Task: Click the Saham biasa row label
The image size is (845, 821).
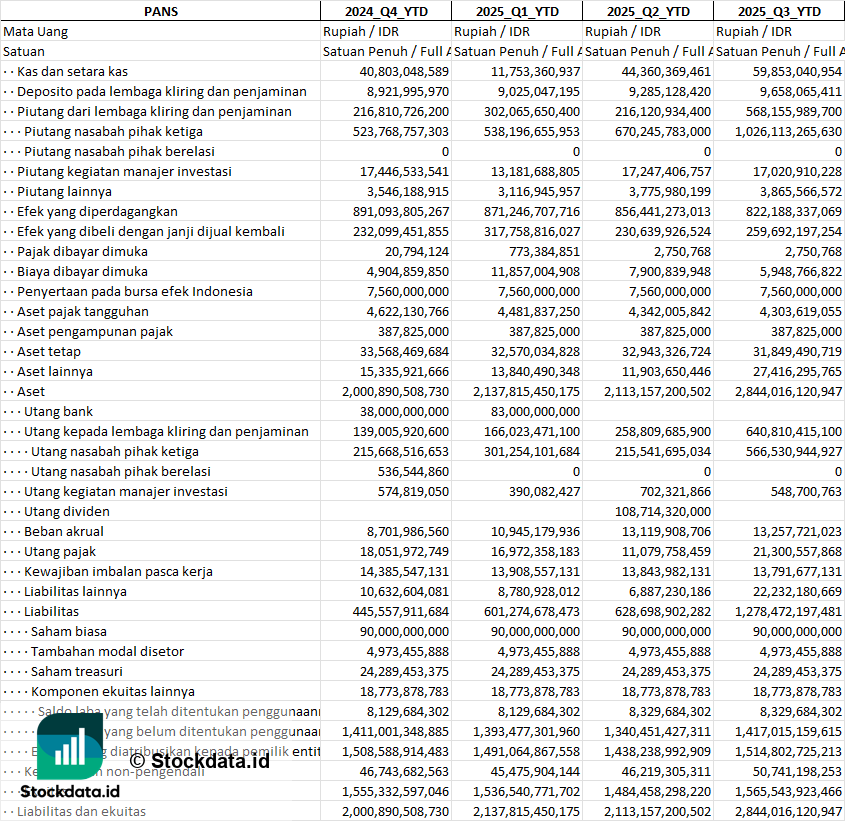Action: point(68,631)
